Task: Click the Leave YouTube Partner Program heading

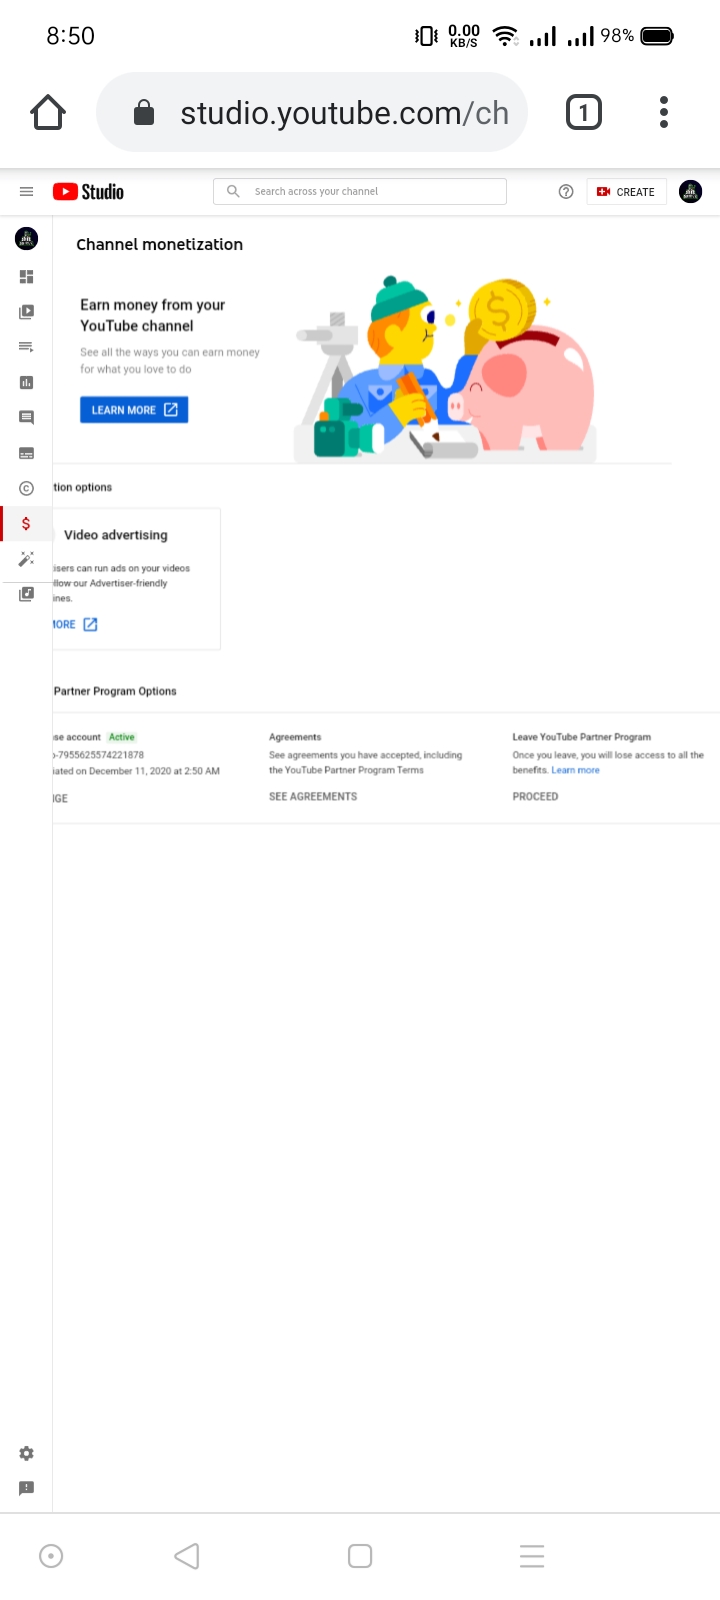Action: click(x=582, y=737)
